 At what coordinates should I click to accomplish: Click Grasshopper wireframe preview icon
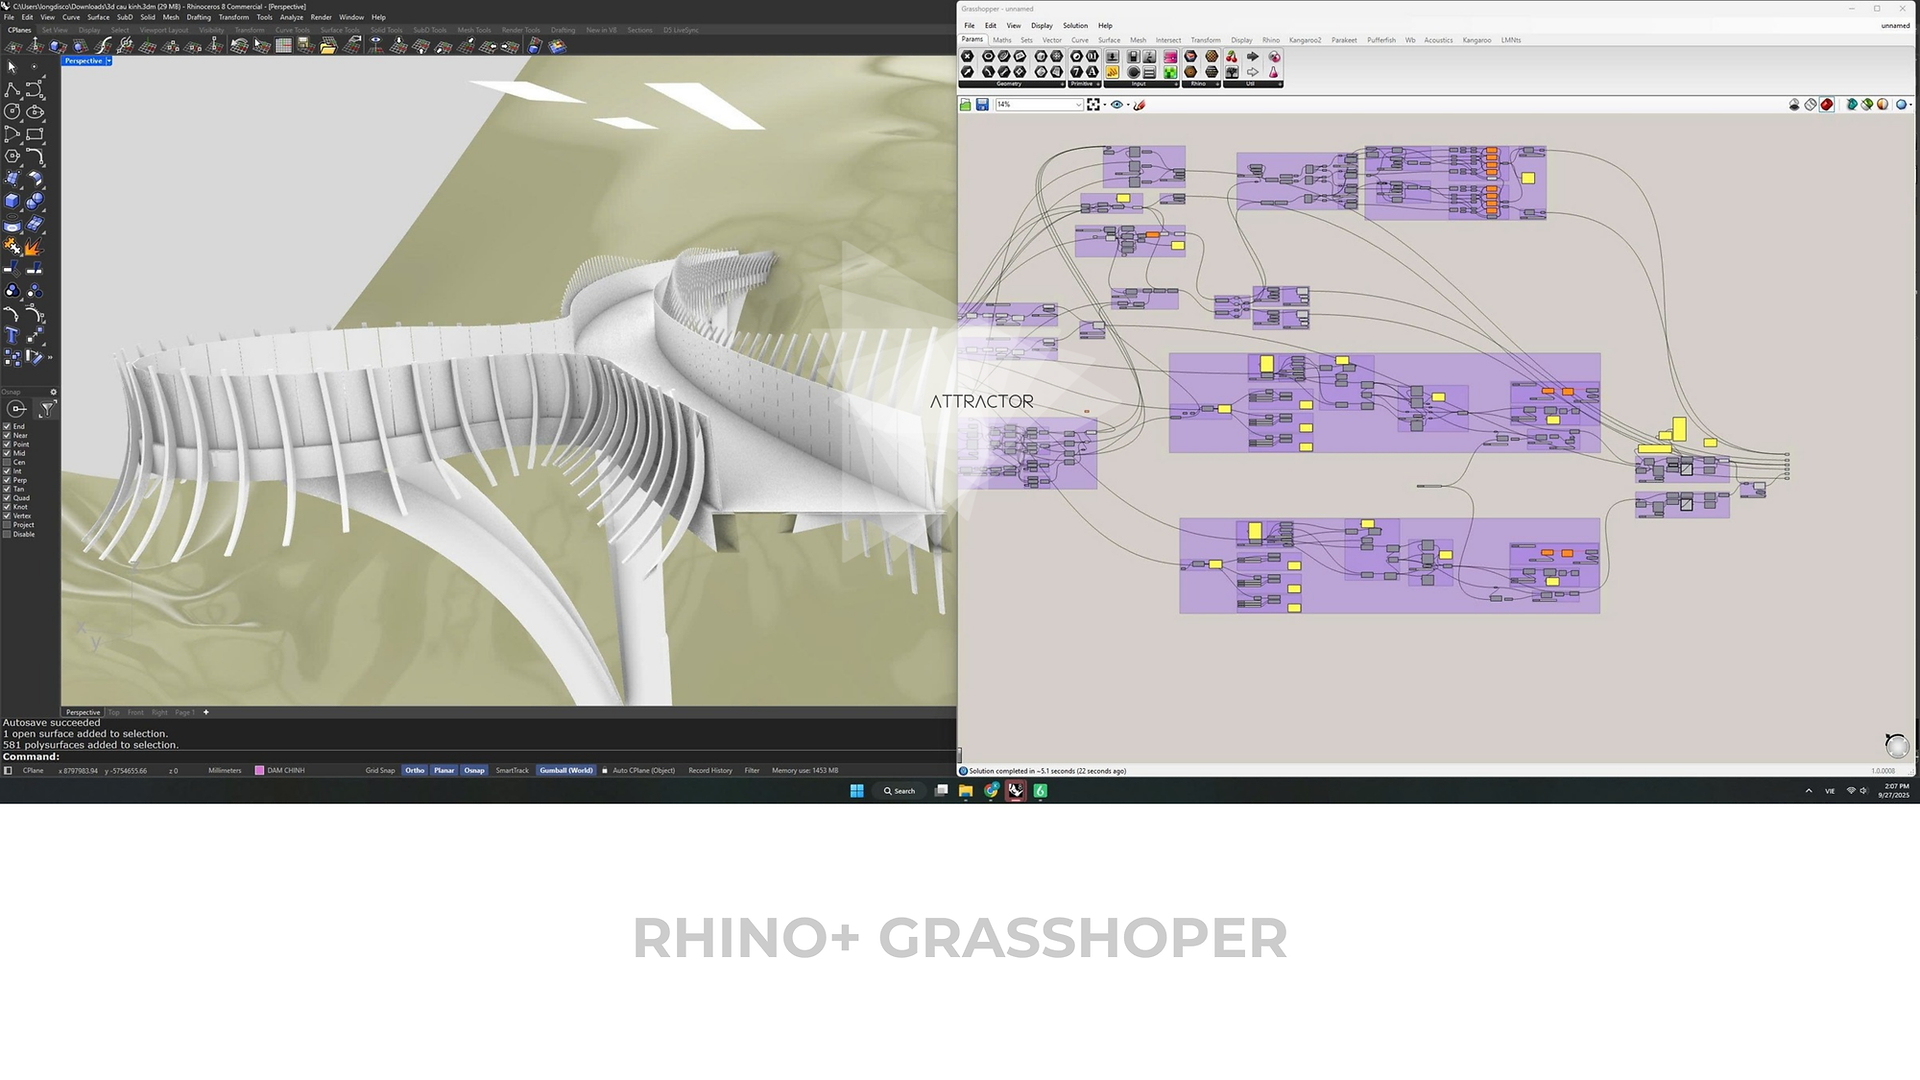point(1810,104)
